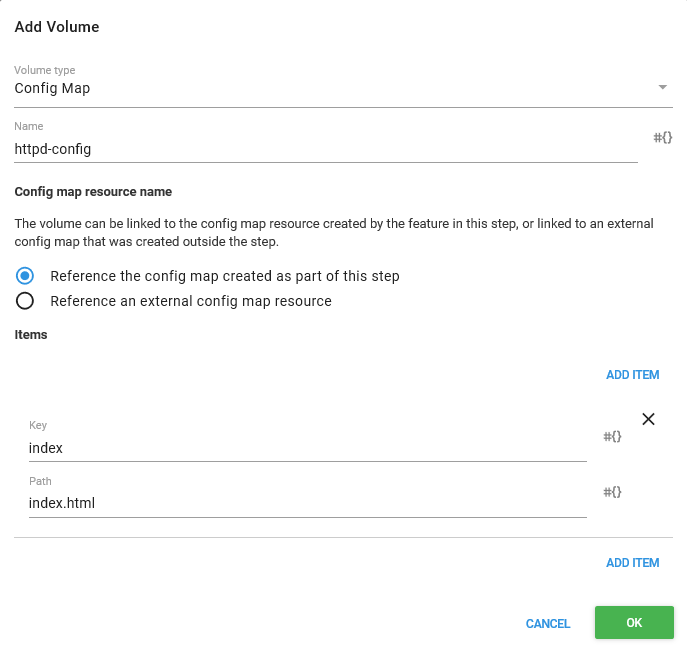
Task: Cancel the Add Volume dialog
Action: pyautogui.click(x=547, y=623)
